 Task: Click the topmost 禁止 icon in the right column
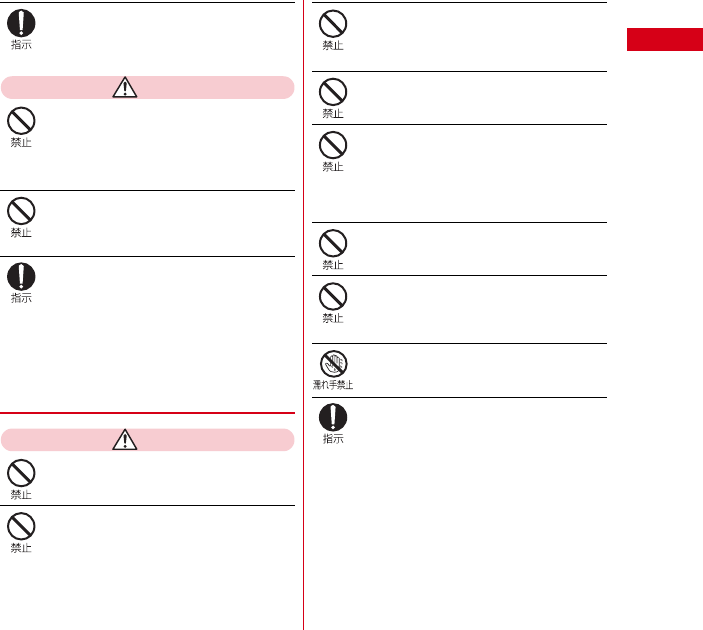(x=332, y=23)
